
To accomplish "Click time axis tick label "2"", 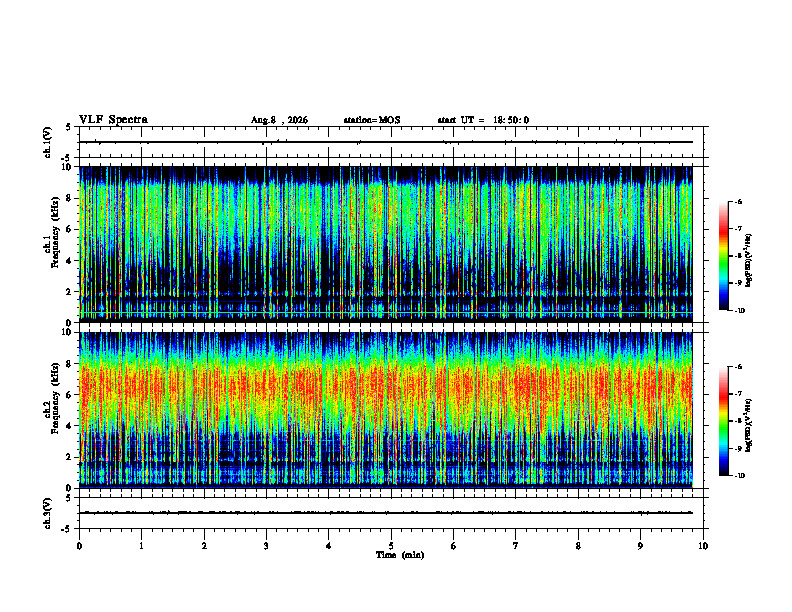I will pos(204,546).
